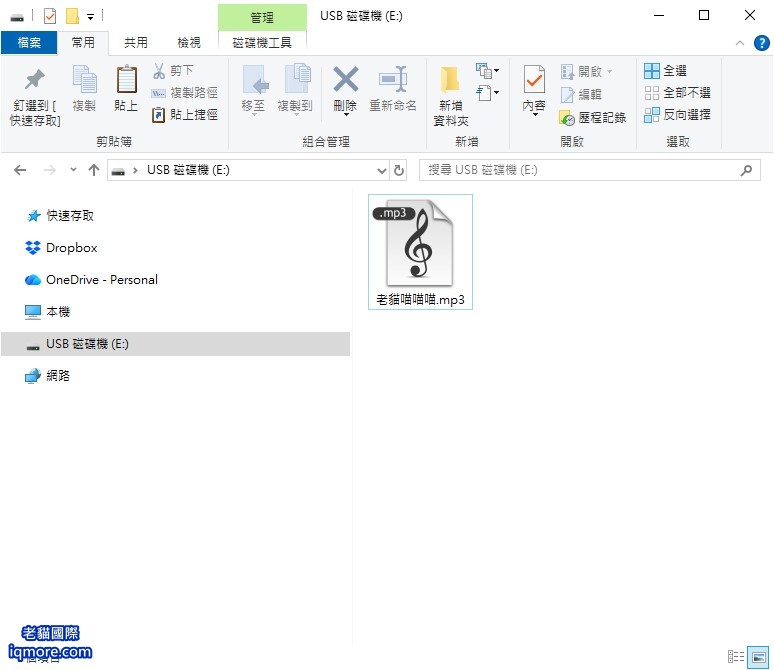Paste a shortcut with 貼上捷徑

coord(185,115)
